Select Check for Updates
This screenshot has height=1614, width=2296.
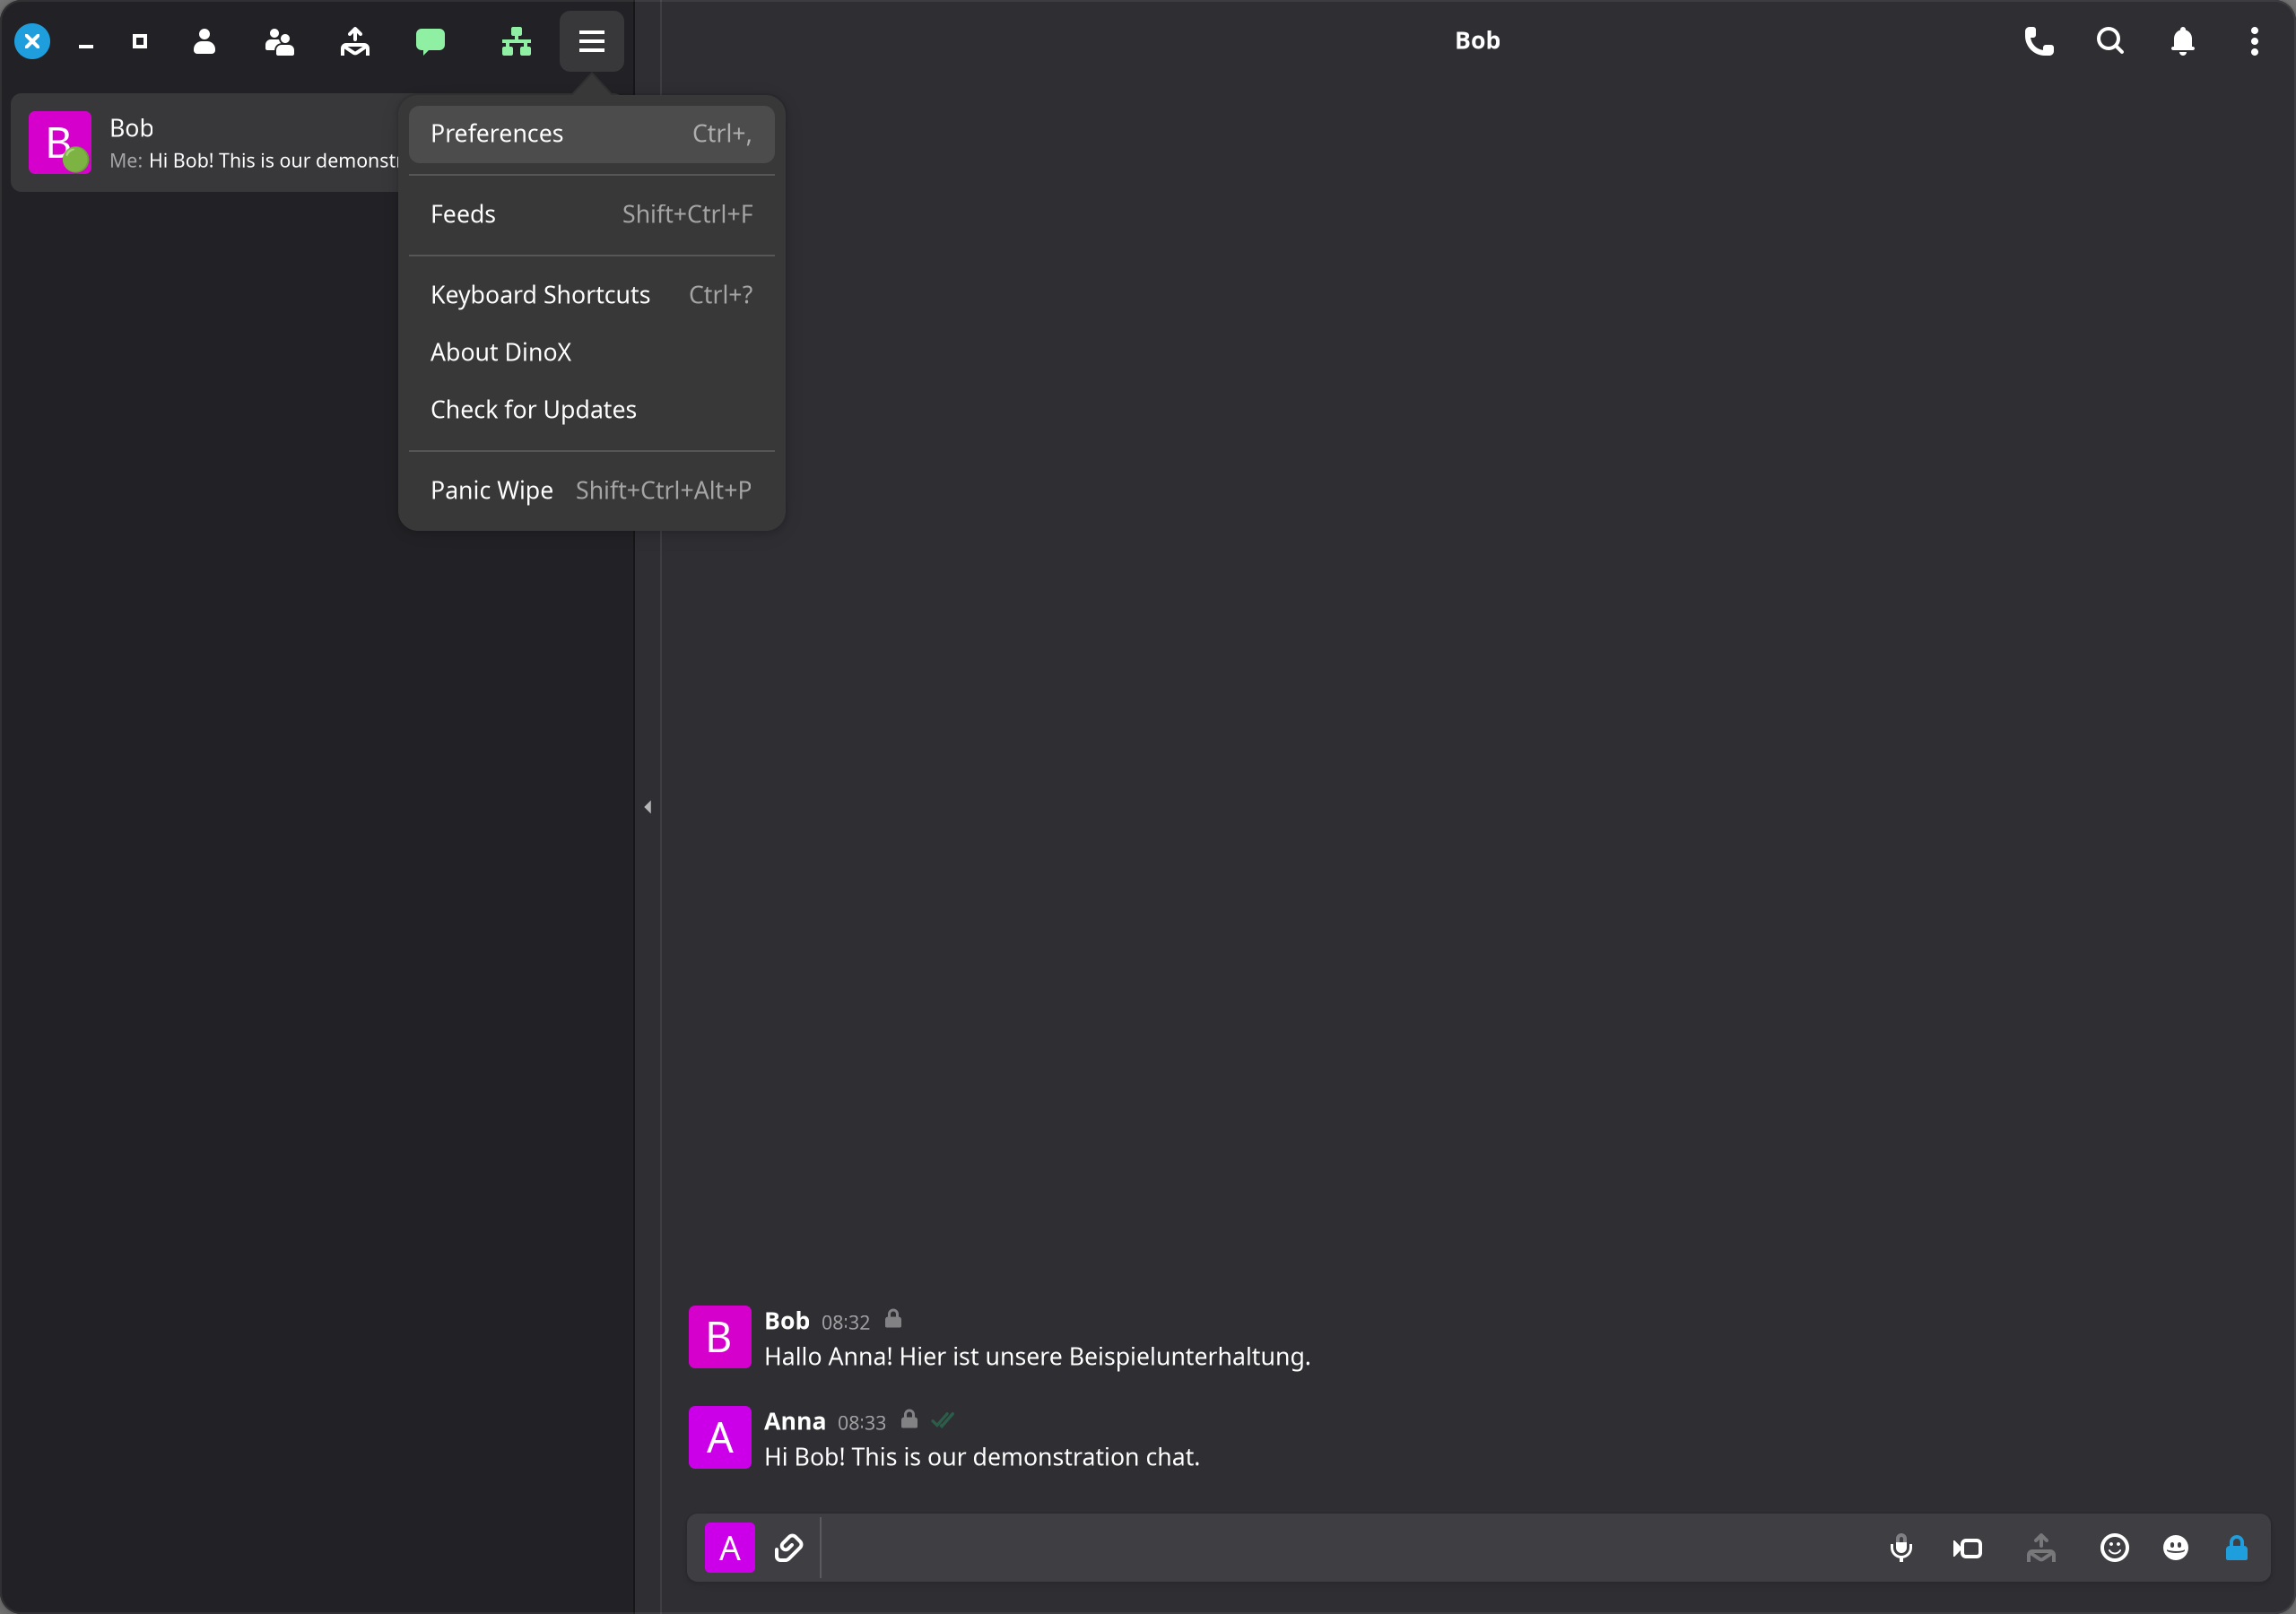pos(592,410)
